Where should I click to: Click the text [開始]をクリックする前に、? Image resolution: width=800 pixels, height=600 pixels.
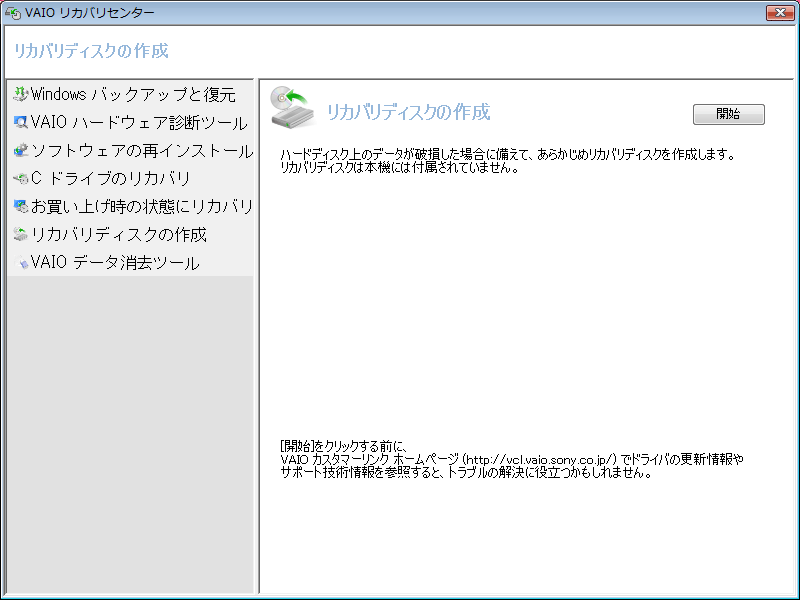(x=344, y=446)
